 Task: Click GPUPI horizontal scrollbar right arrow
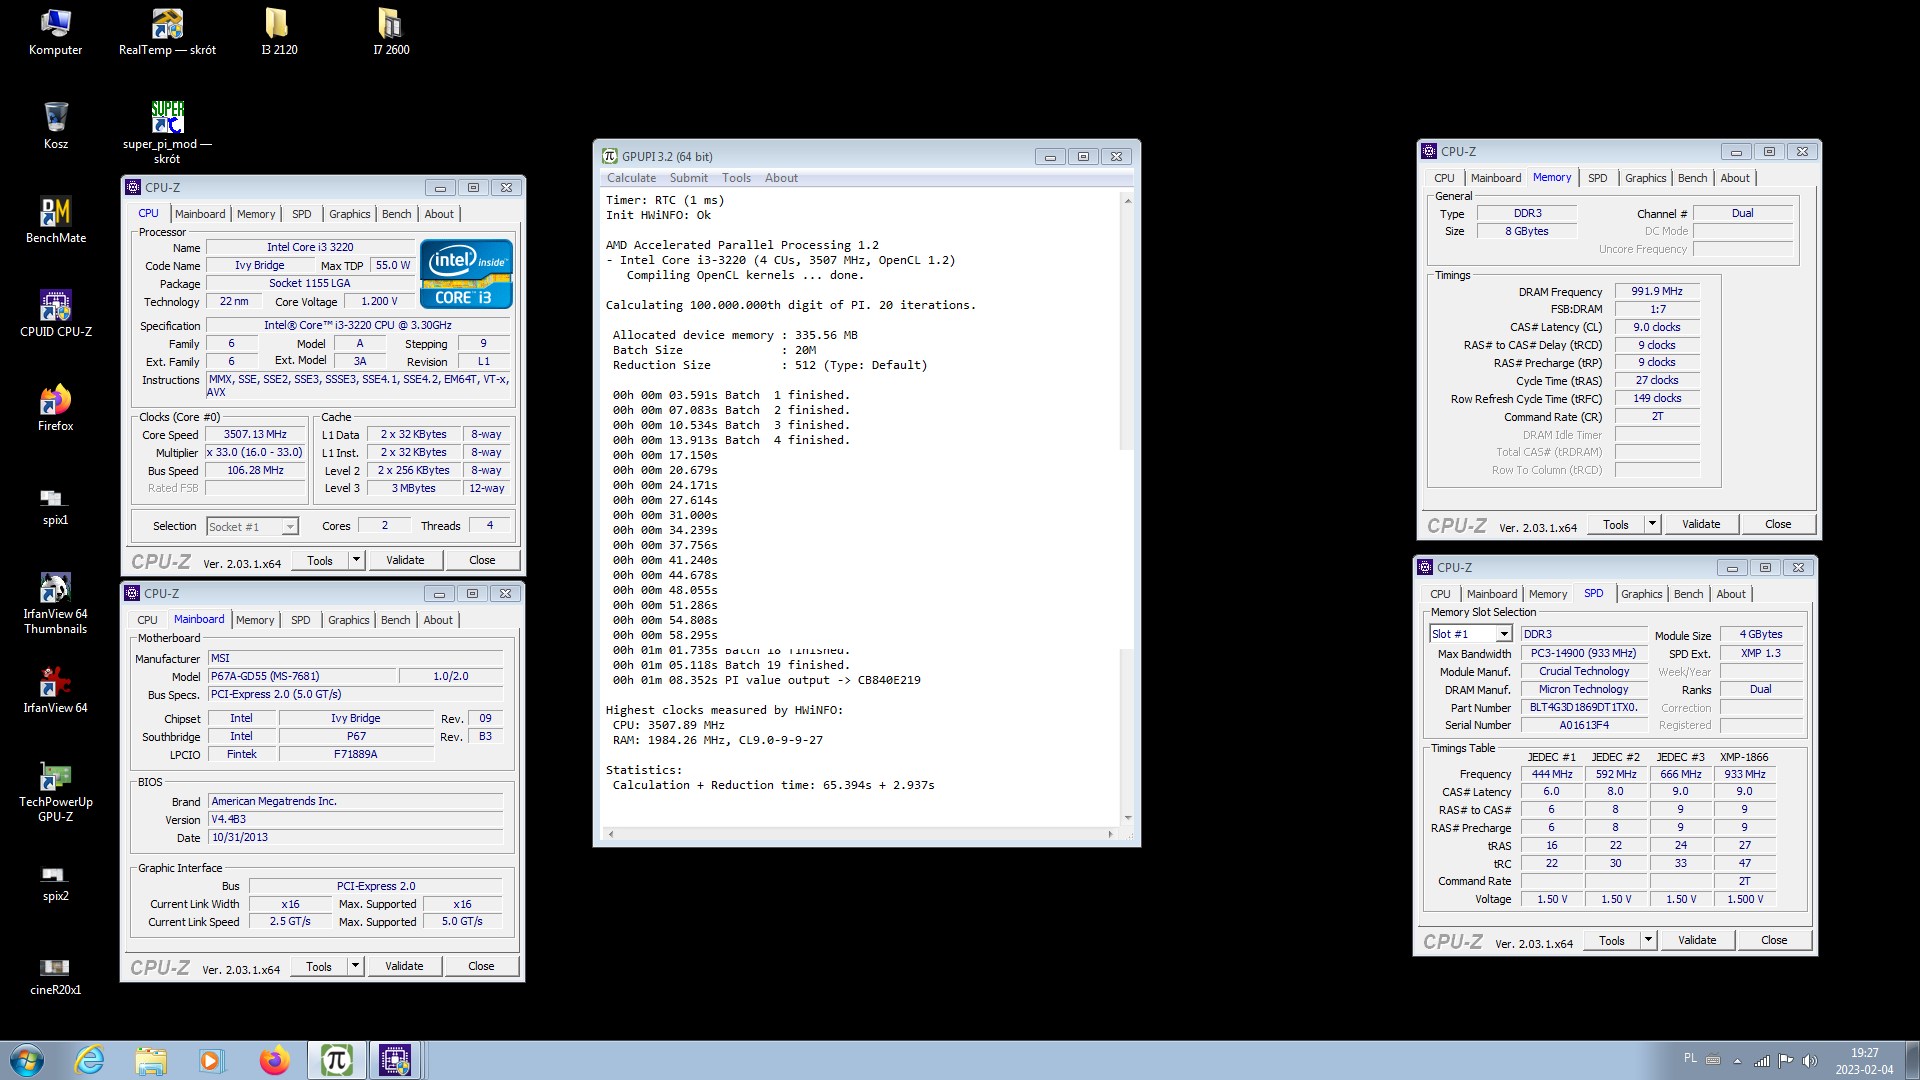pos(1110,834)
